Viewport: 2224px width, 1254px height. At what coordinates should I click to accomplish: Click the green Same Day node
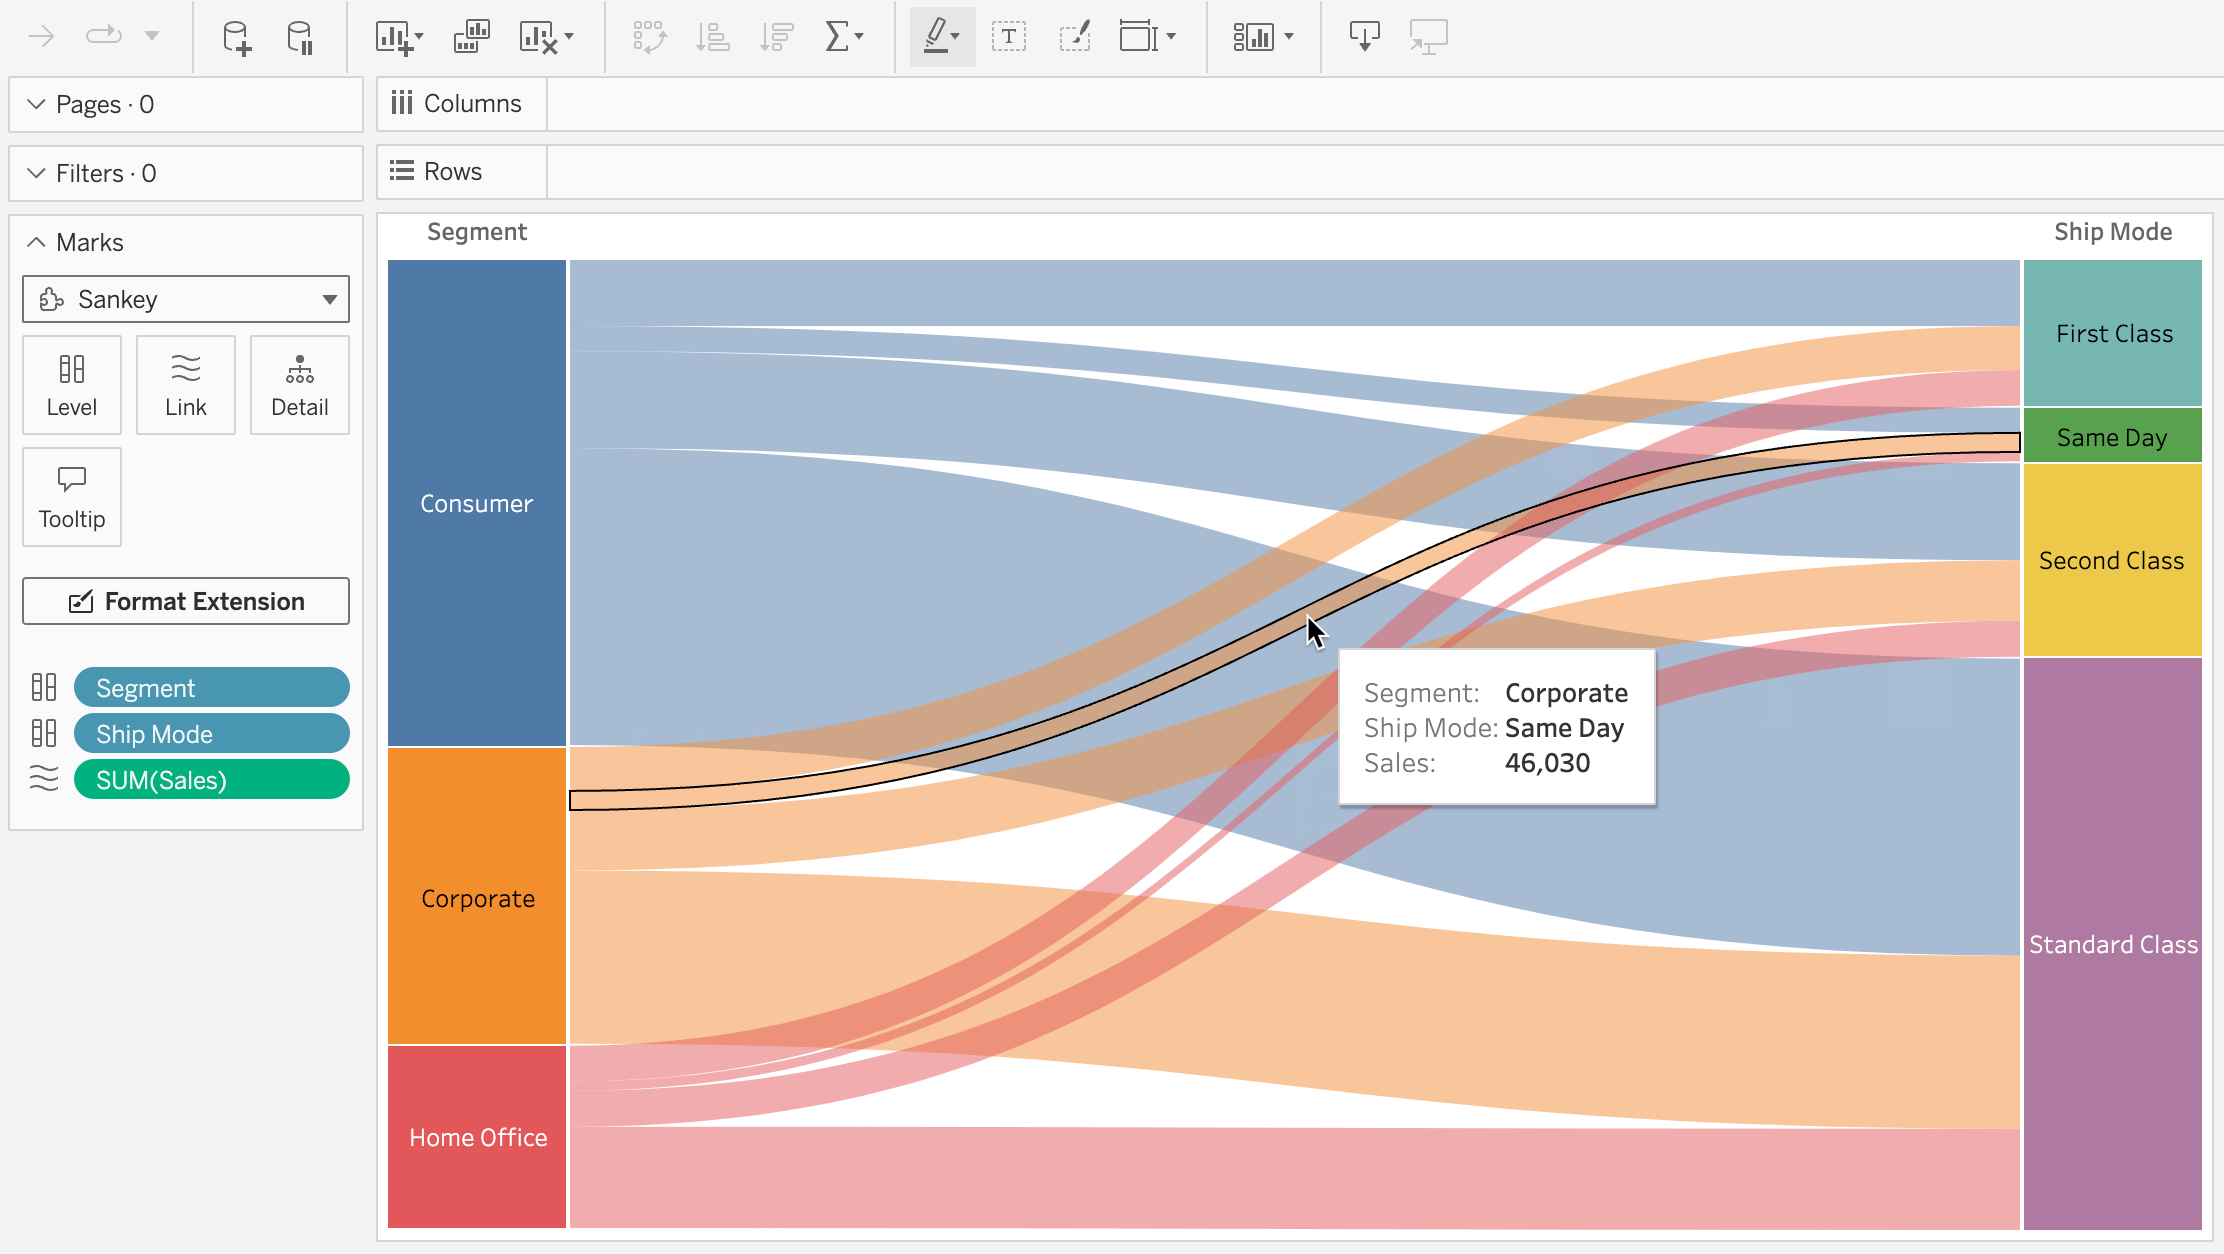(x=2112, y=437)
